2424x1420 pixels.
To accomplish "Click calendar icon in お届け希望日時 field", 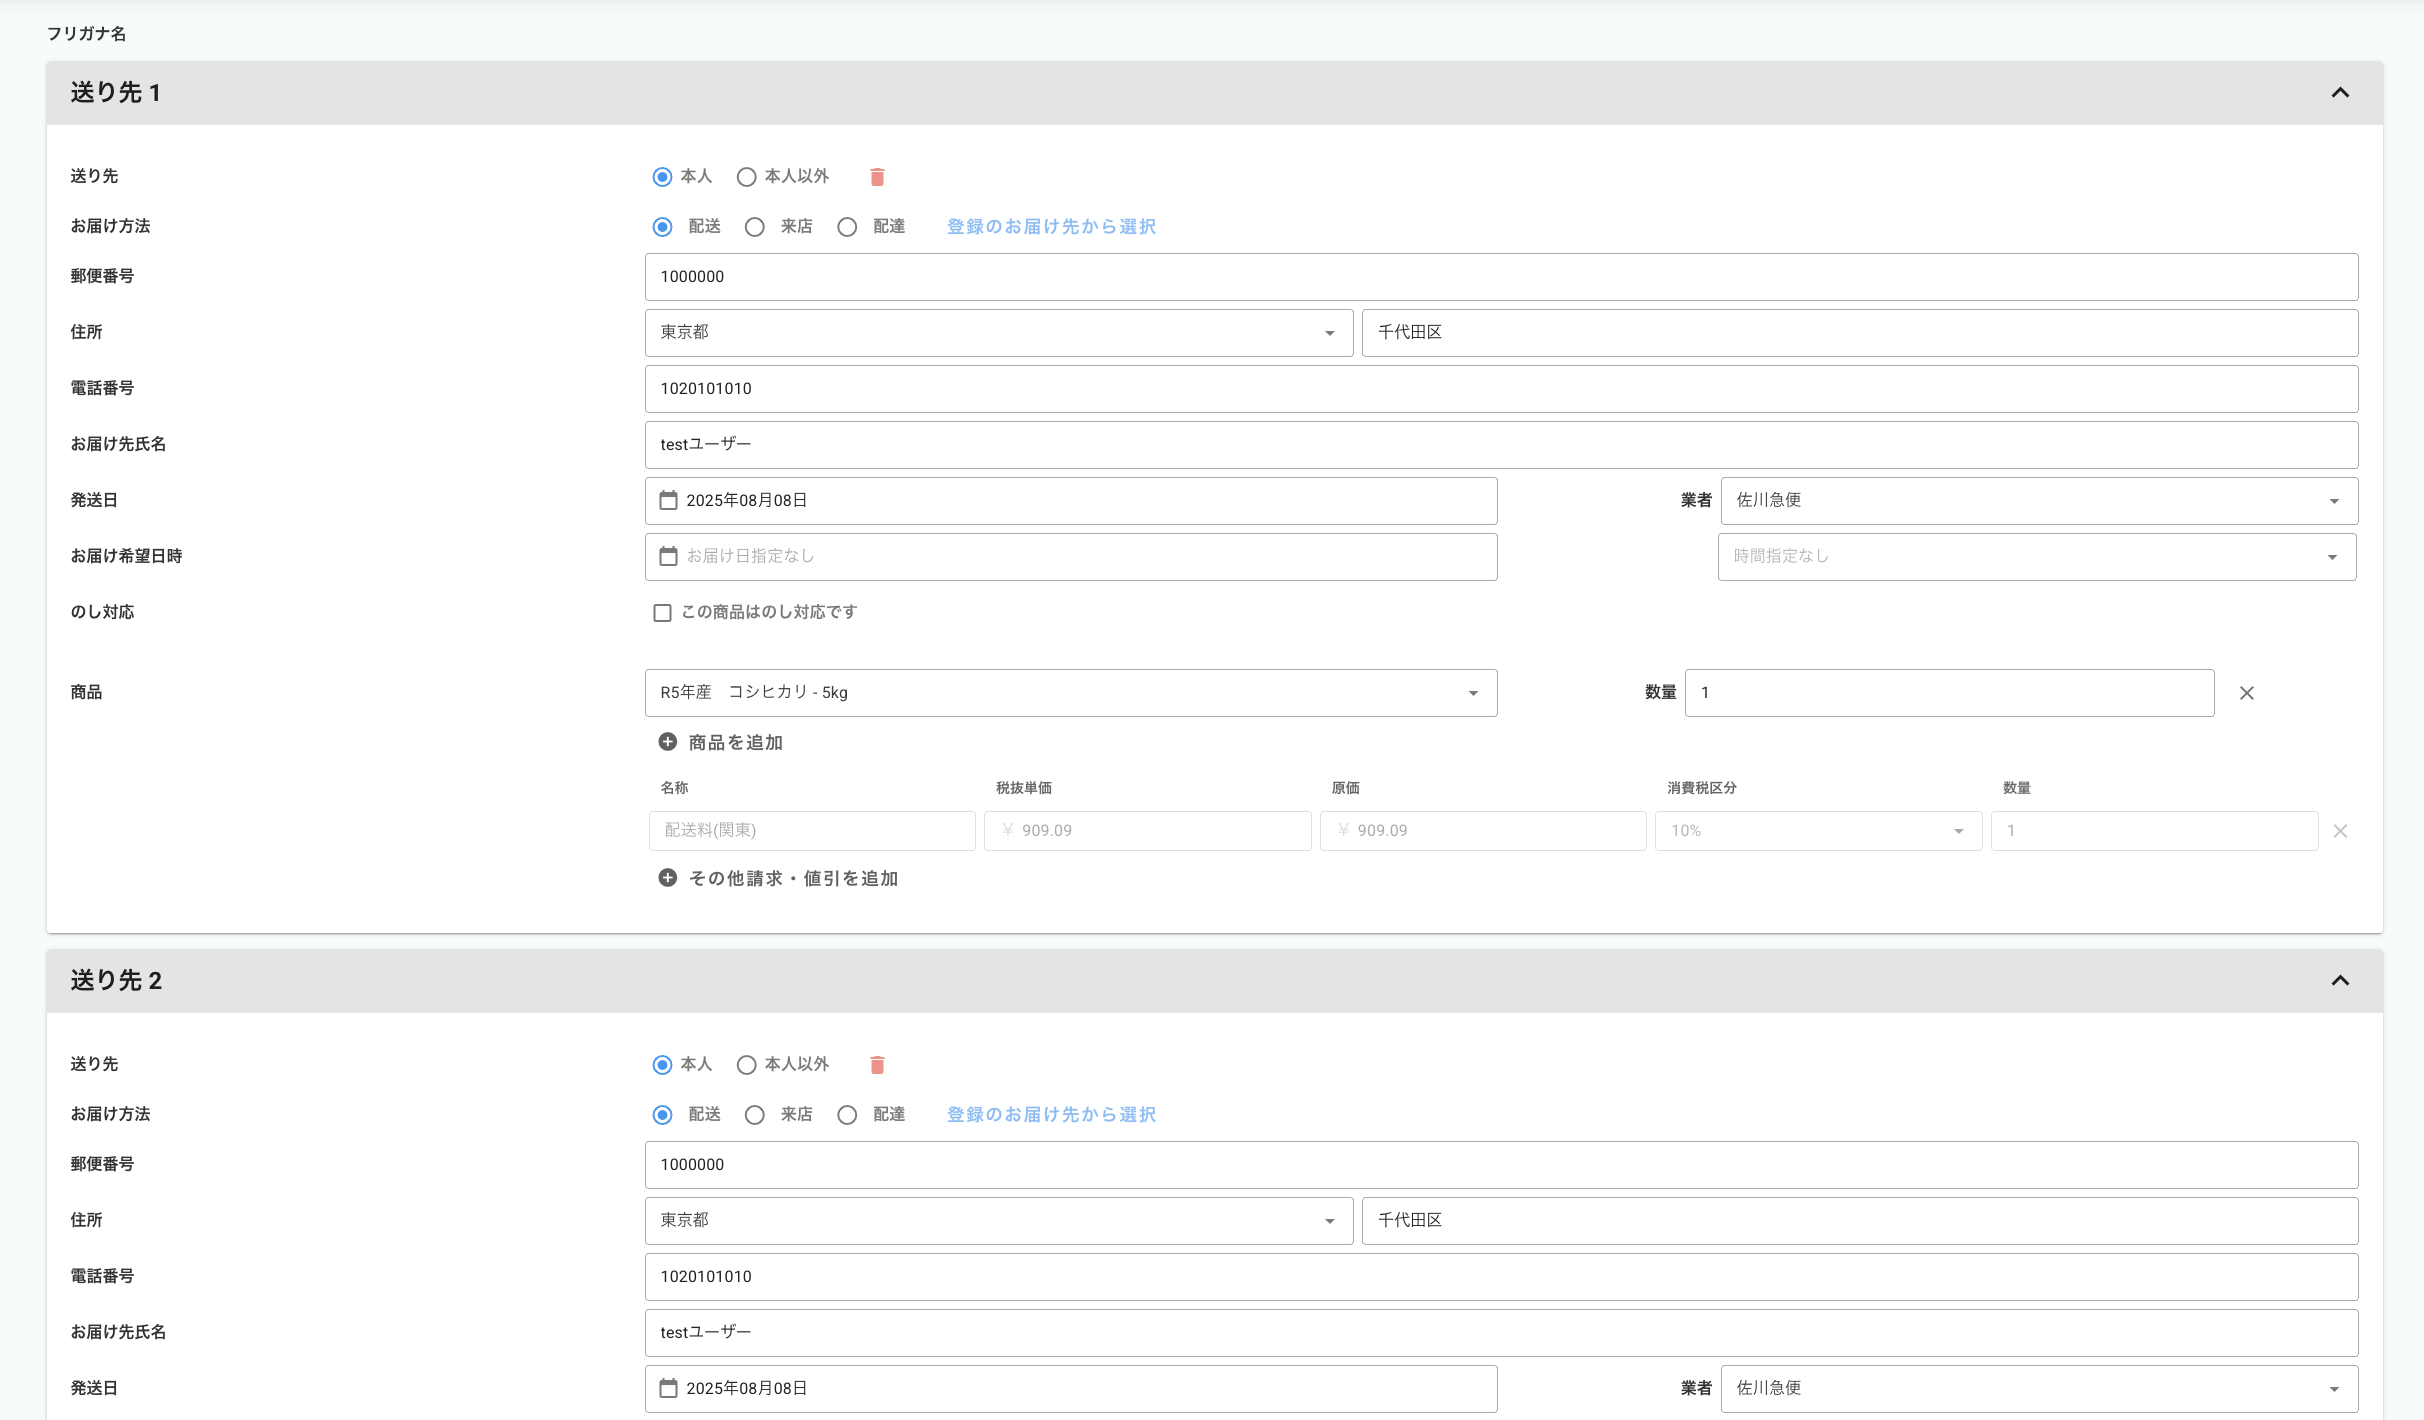I will 668,556.
